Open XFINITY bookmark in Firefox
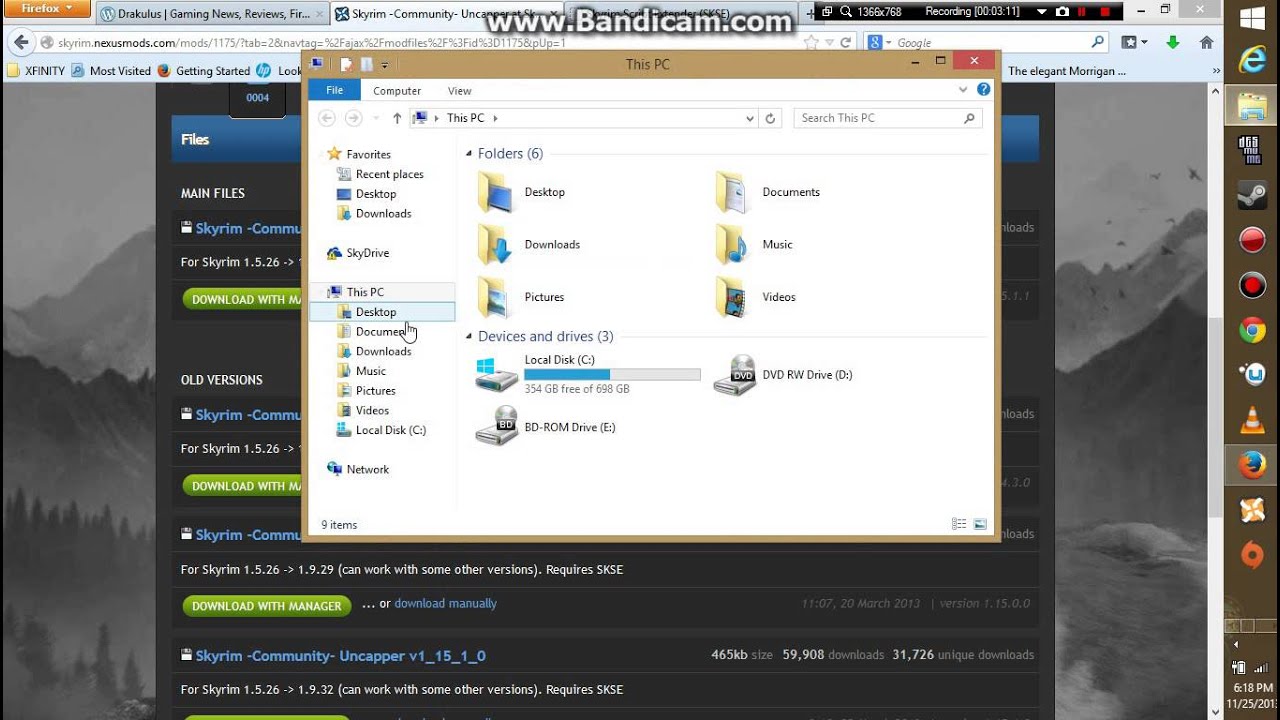The image size is (1280, 720). click(x=36, y=71)
